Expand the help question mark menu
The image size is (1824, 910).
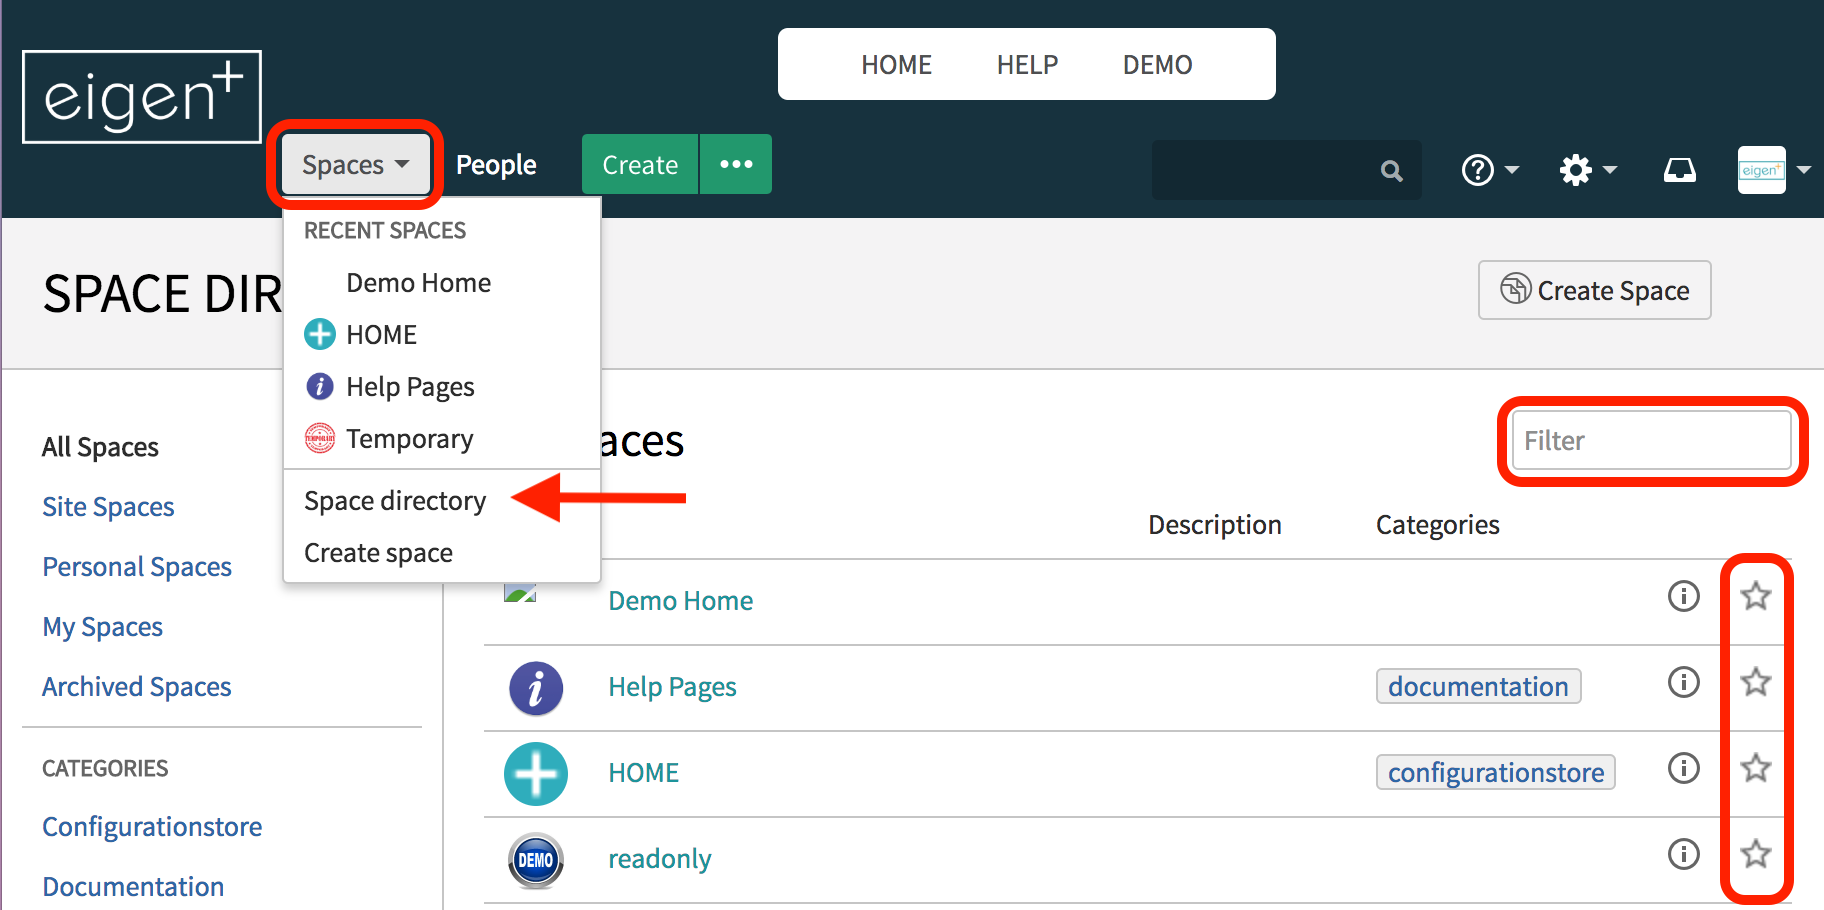pos(1490,170)
